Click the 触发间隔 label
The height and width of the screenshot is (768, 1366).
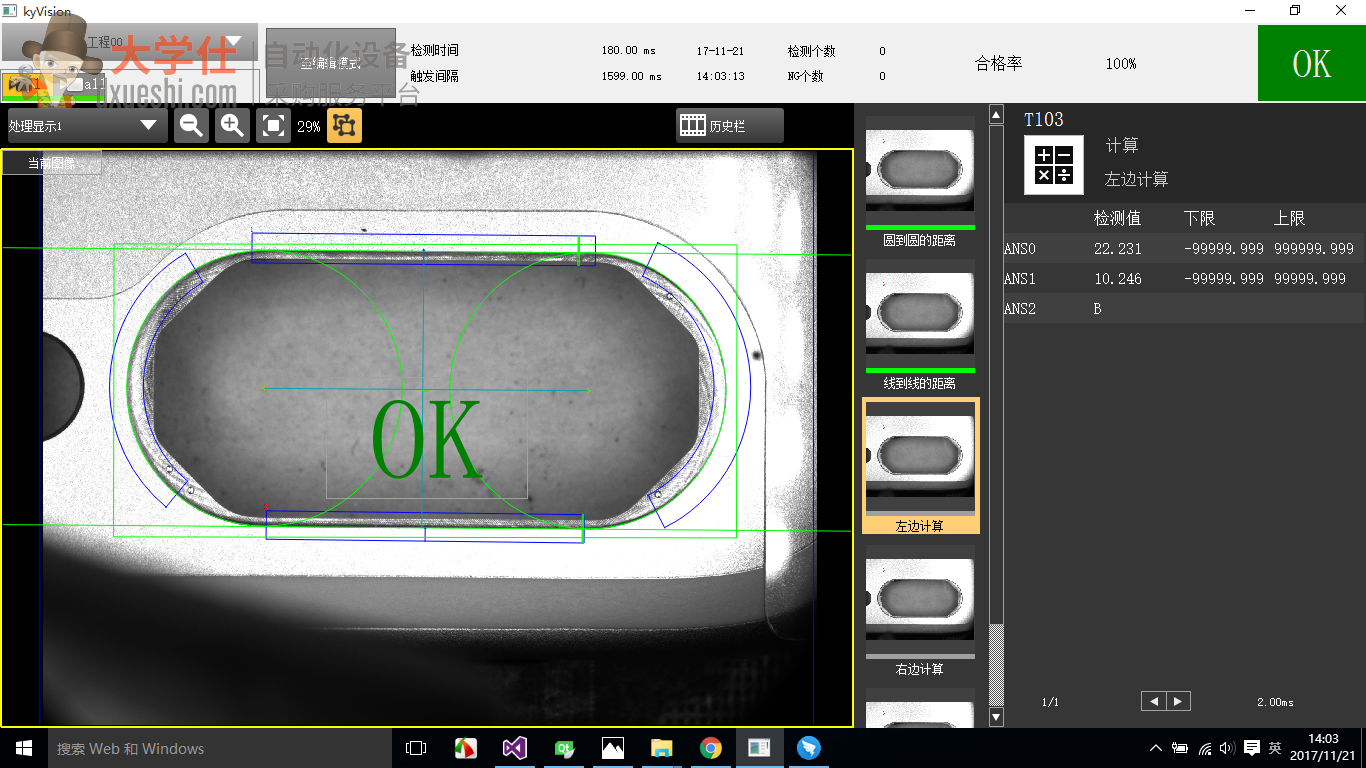[435, 76]
